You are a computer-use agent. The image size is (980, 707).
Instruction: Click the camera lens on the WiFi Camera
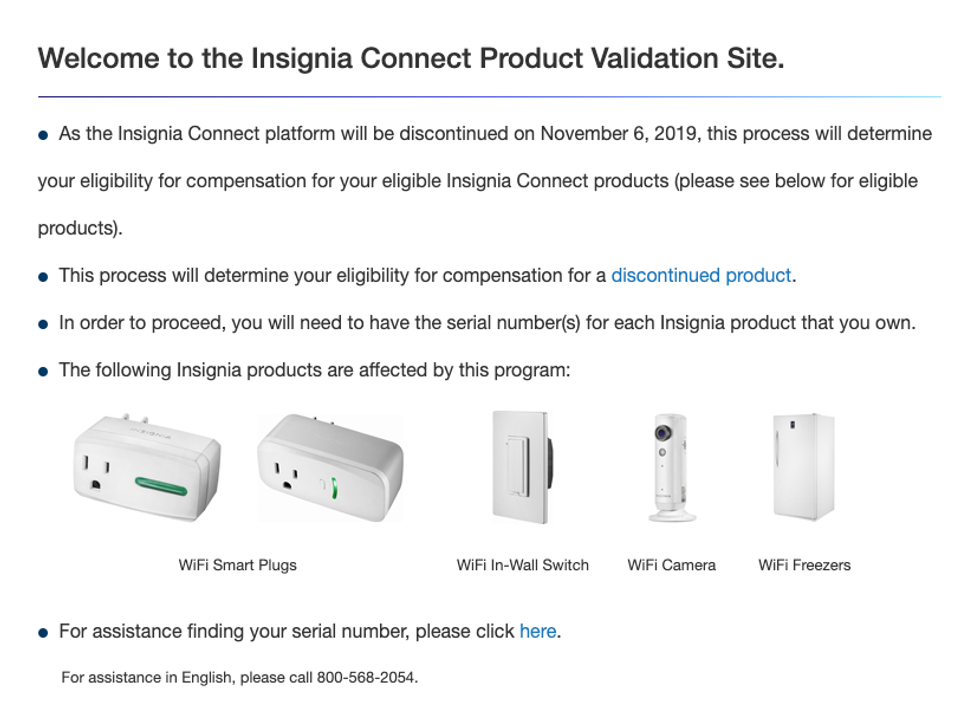click(x=665, y=432)
